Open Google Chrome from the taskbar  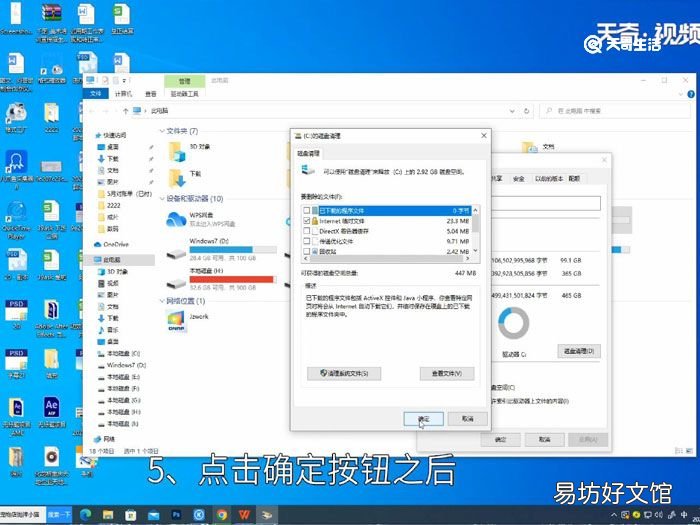point(222,515)
